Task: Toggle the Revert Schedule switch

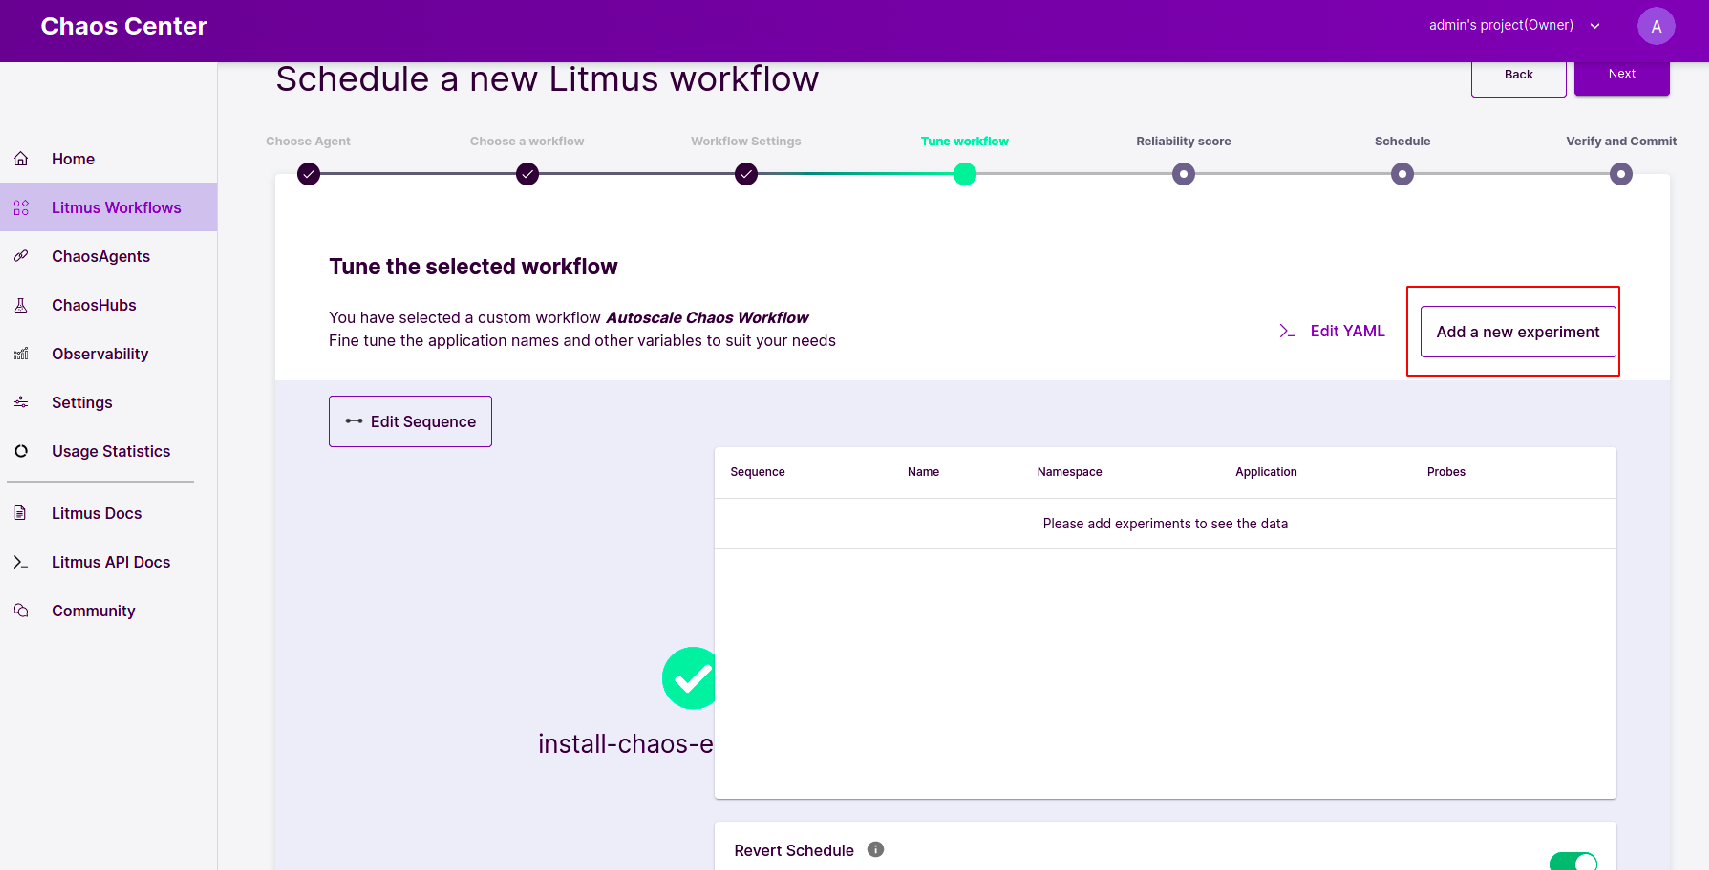Action: click(1573, 861)
